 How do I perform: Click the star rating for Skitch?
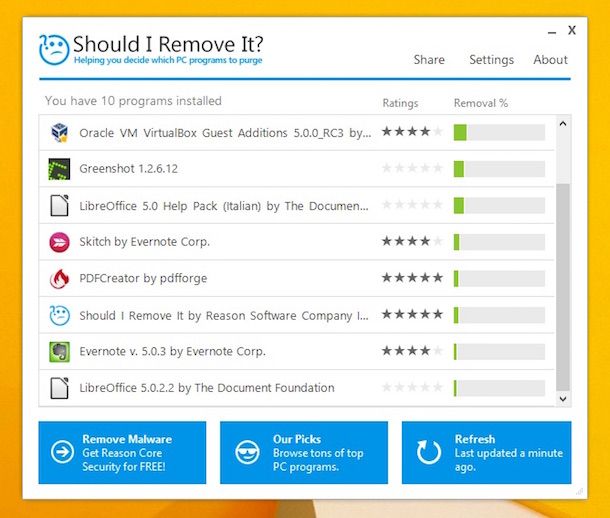tap(412, 241)
